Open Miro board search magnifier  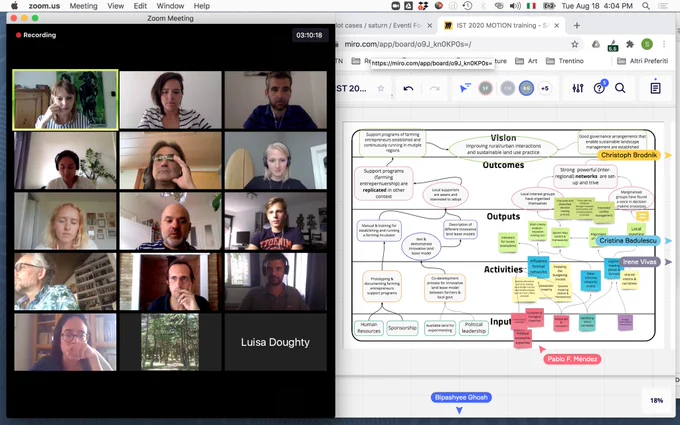click(621, 88)
